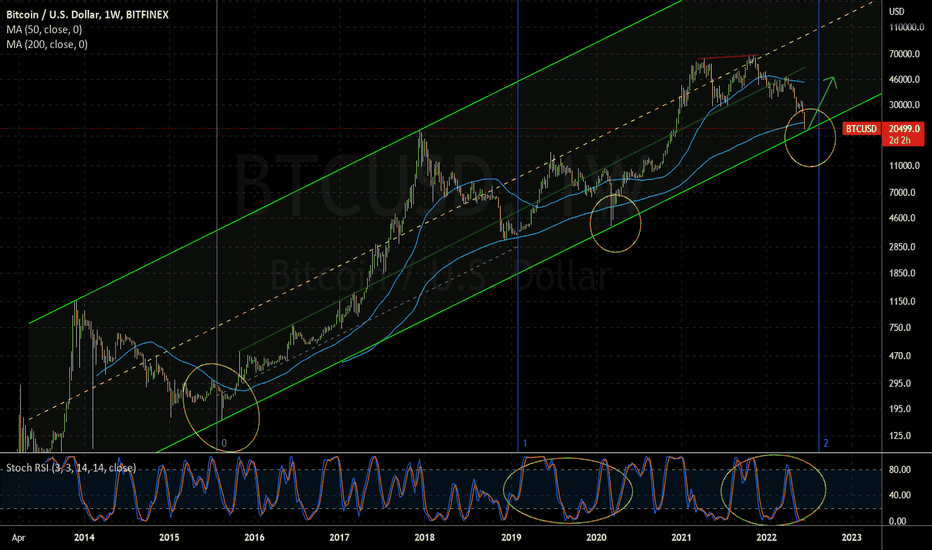The image size is (932, 550).
Task: Click the 2017 label on the time axis
Action: (339, 538)
